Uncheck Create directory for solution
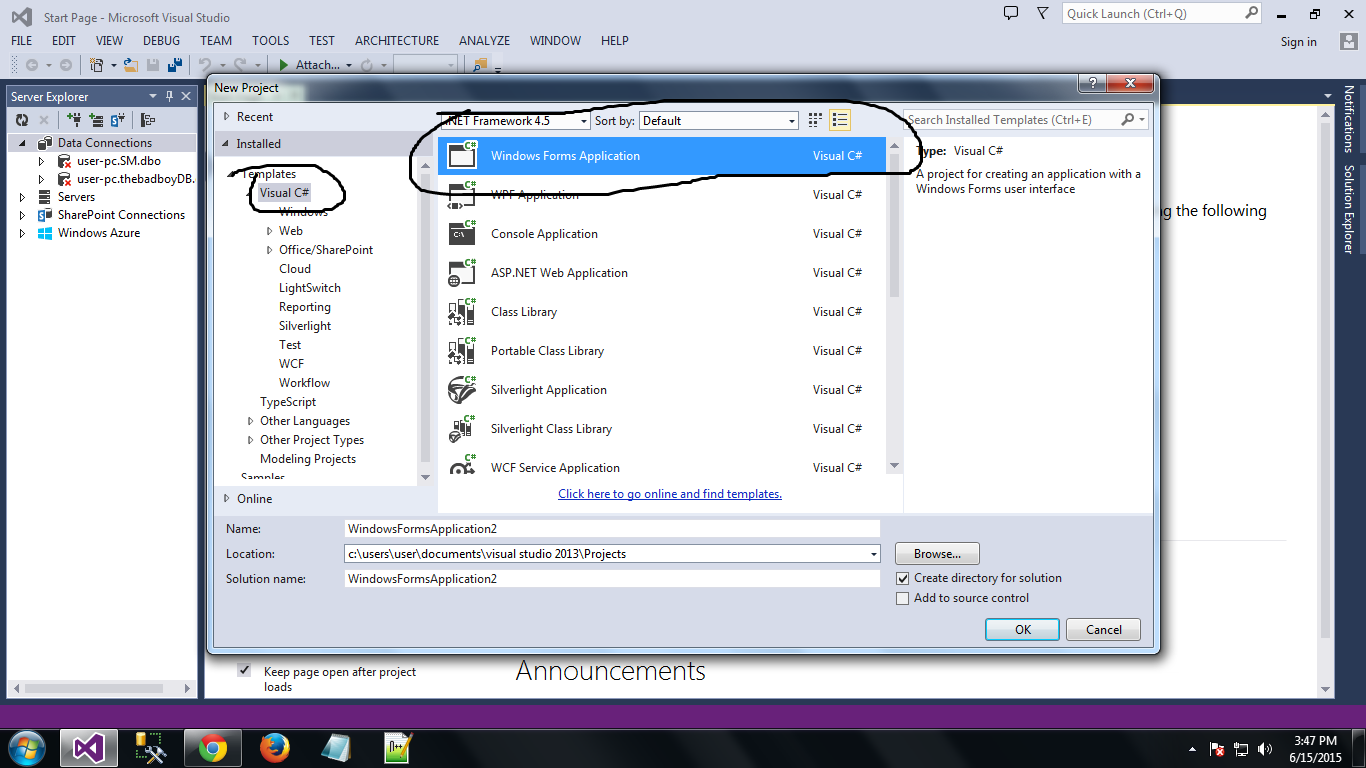This screenshot has width=1366, height=768. (x=902, y=578)
